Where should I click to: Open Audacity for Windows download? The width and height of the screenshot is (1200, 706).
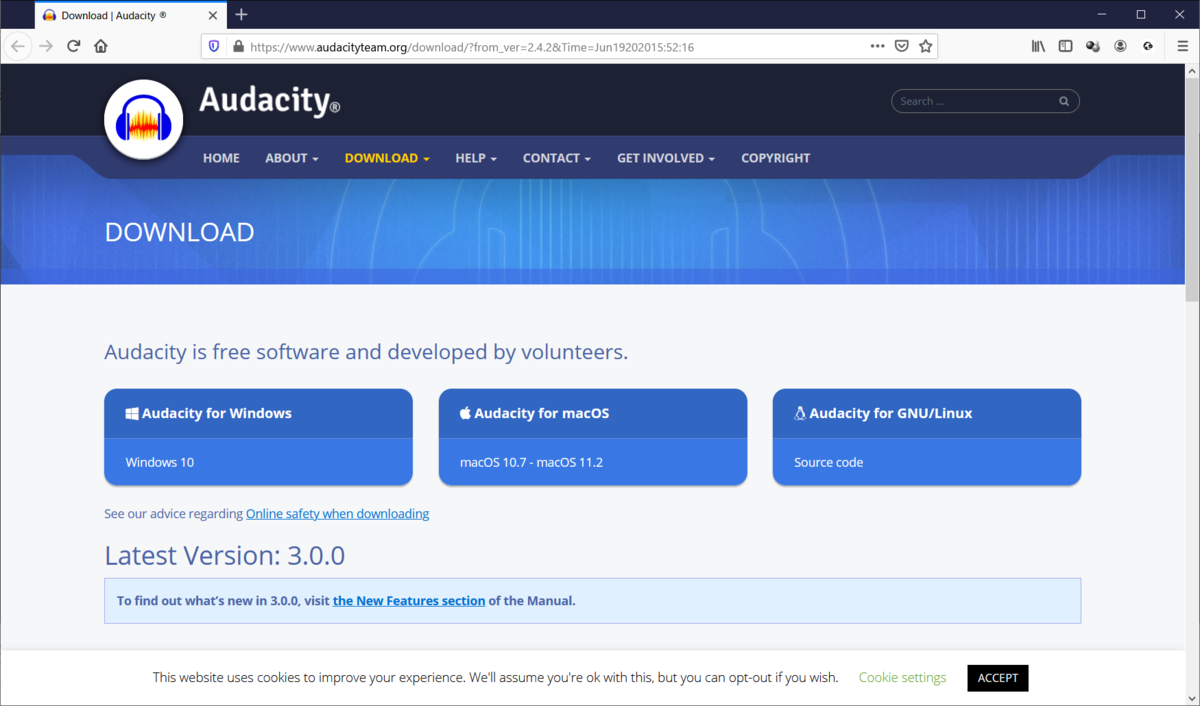tap(258, 413)
